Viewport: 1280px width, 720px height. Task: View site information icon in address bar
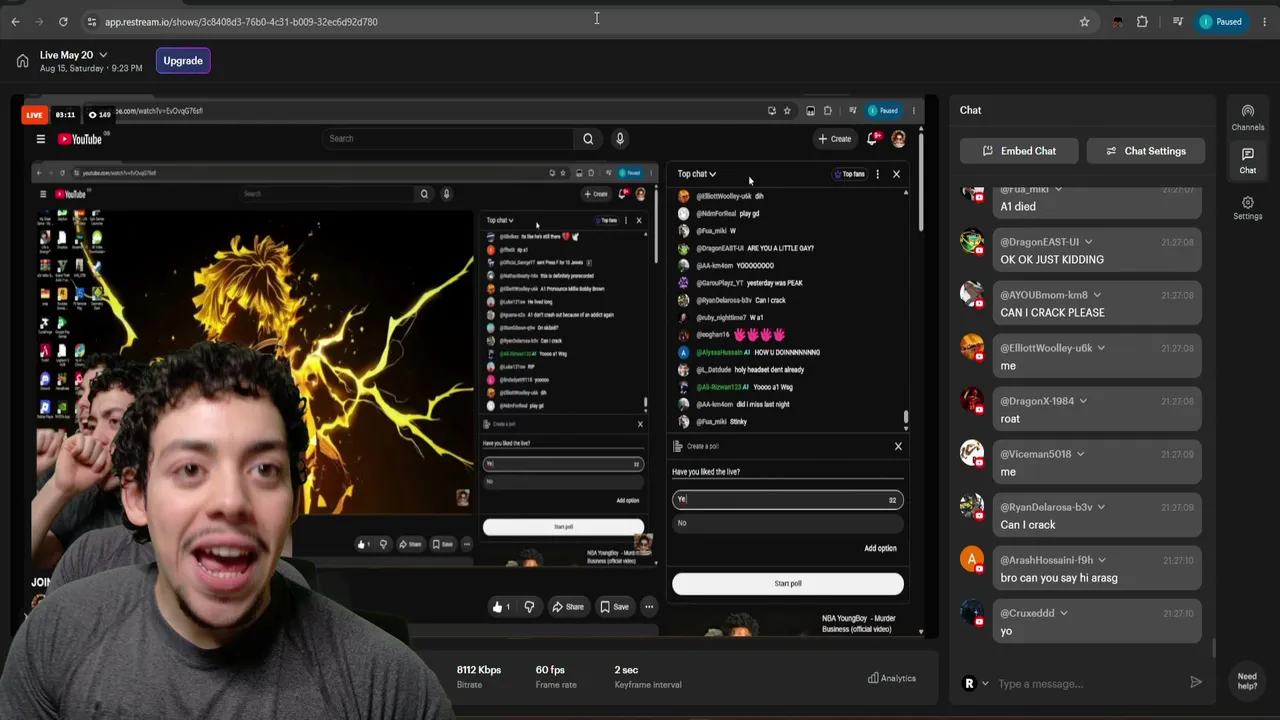click(91, 21)
